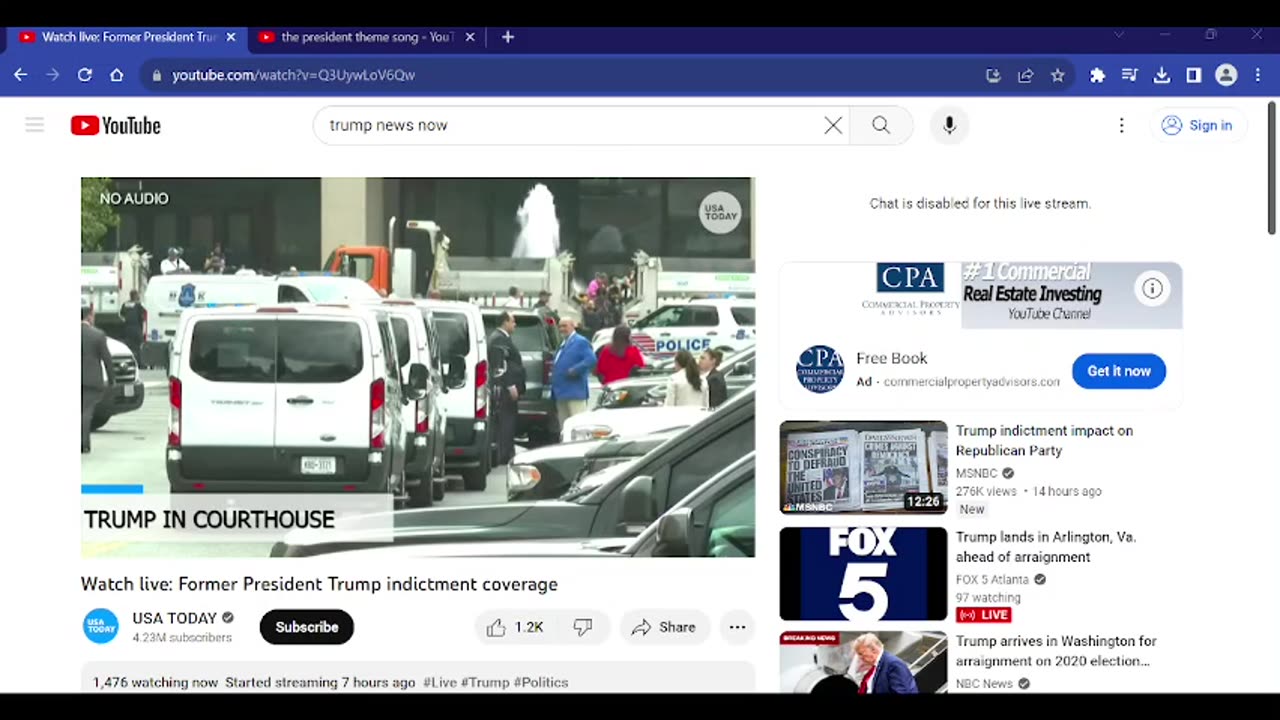Image resolution: width=1280 pixels, height=720 pixels.
Task: Run the search with the magnifier button
Action: coord(880,125)
